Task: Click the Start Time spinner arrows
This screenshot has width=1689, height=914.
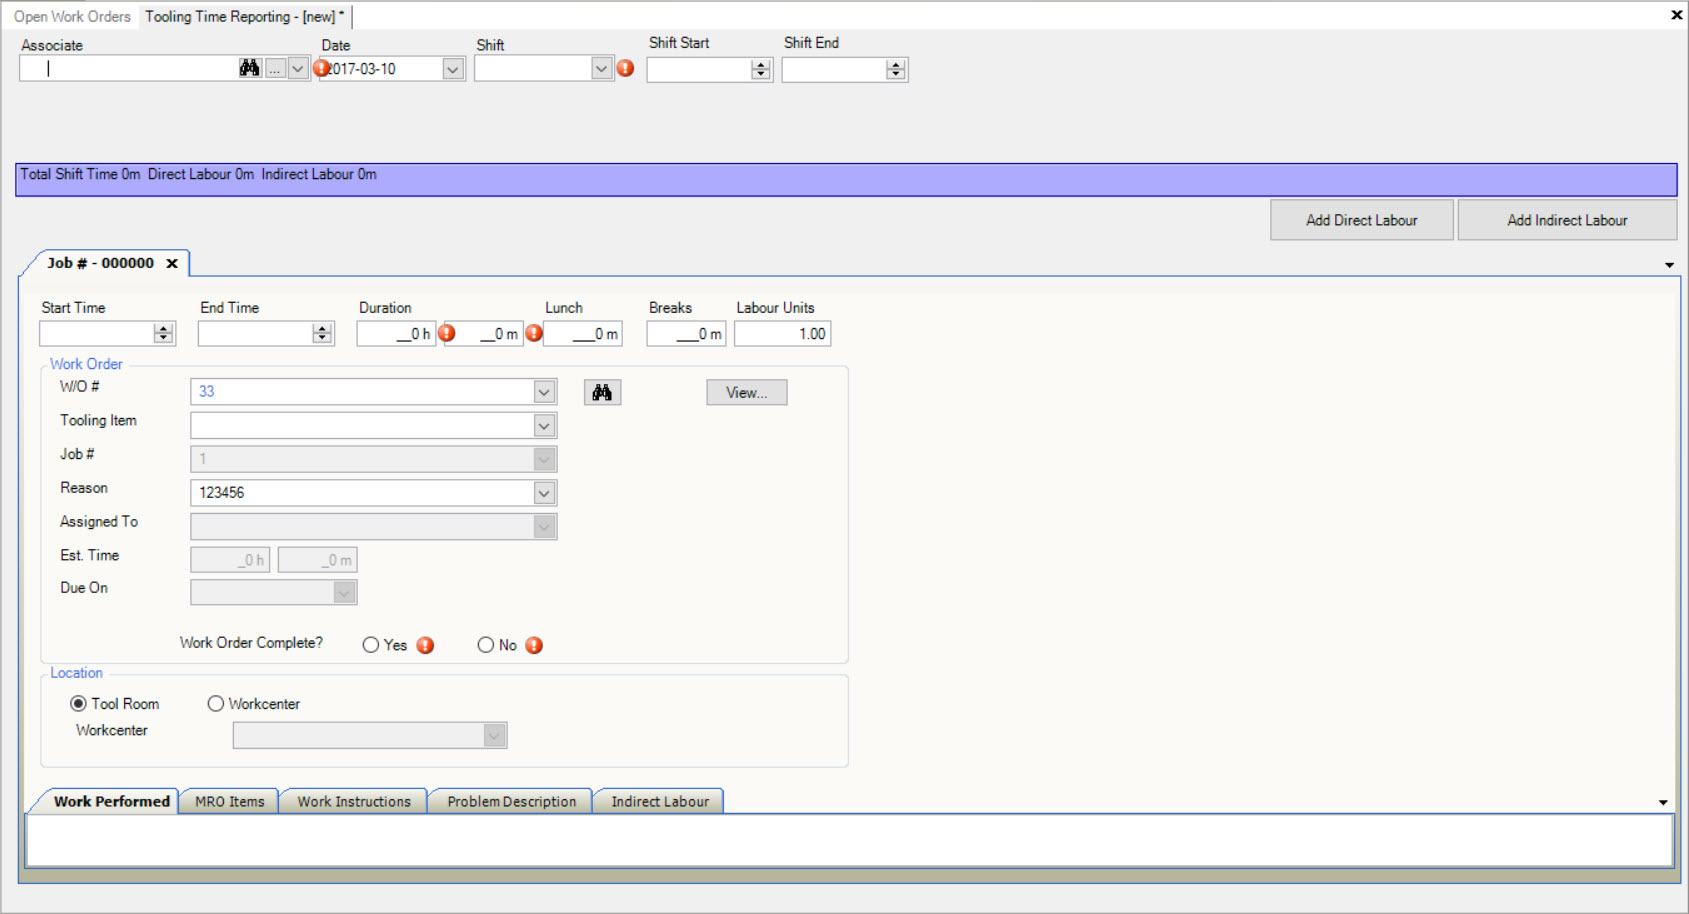Action: coord(163,333)
